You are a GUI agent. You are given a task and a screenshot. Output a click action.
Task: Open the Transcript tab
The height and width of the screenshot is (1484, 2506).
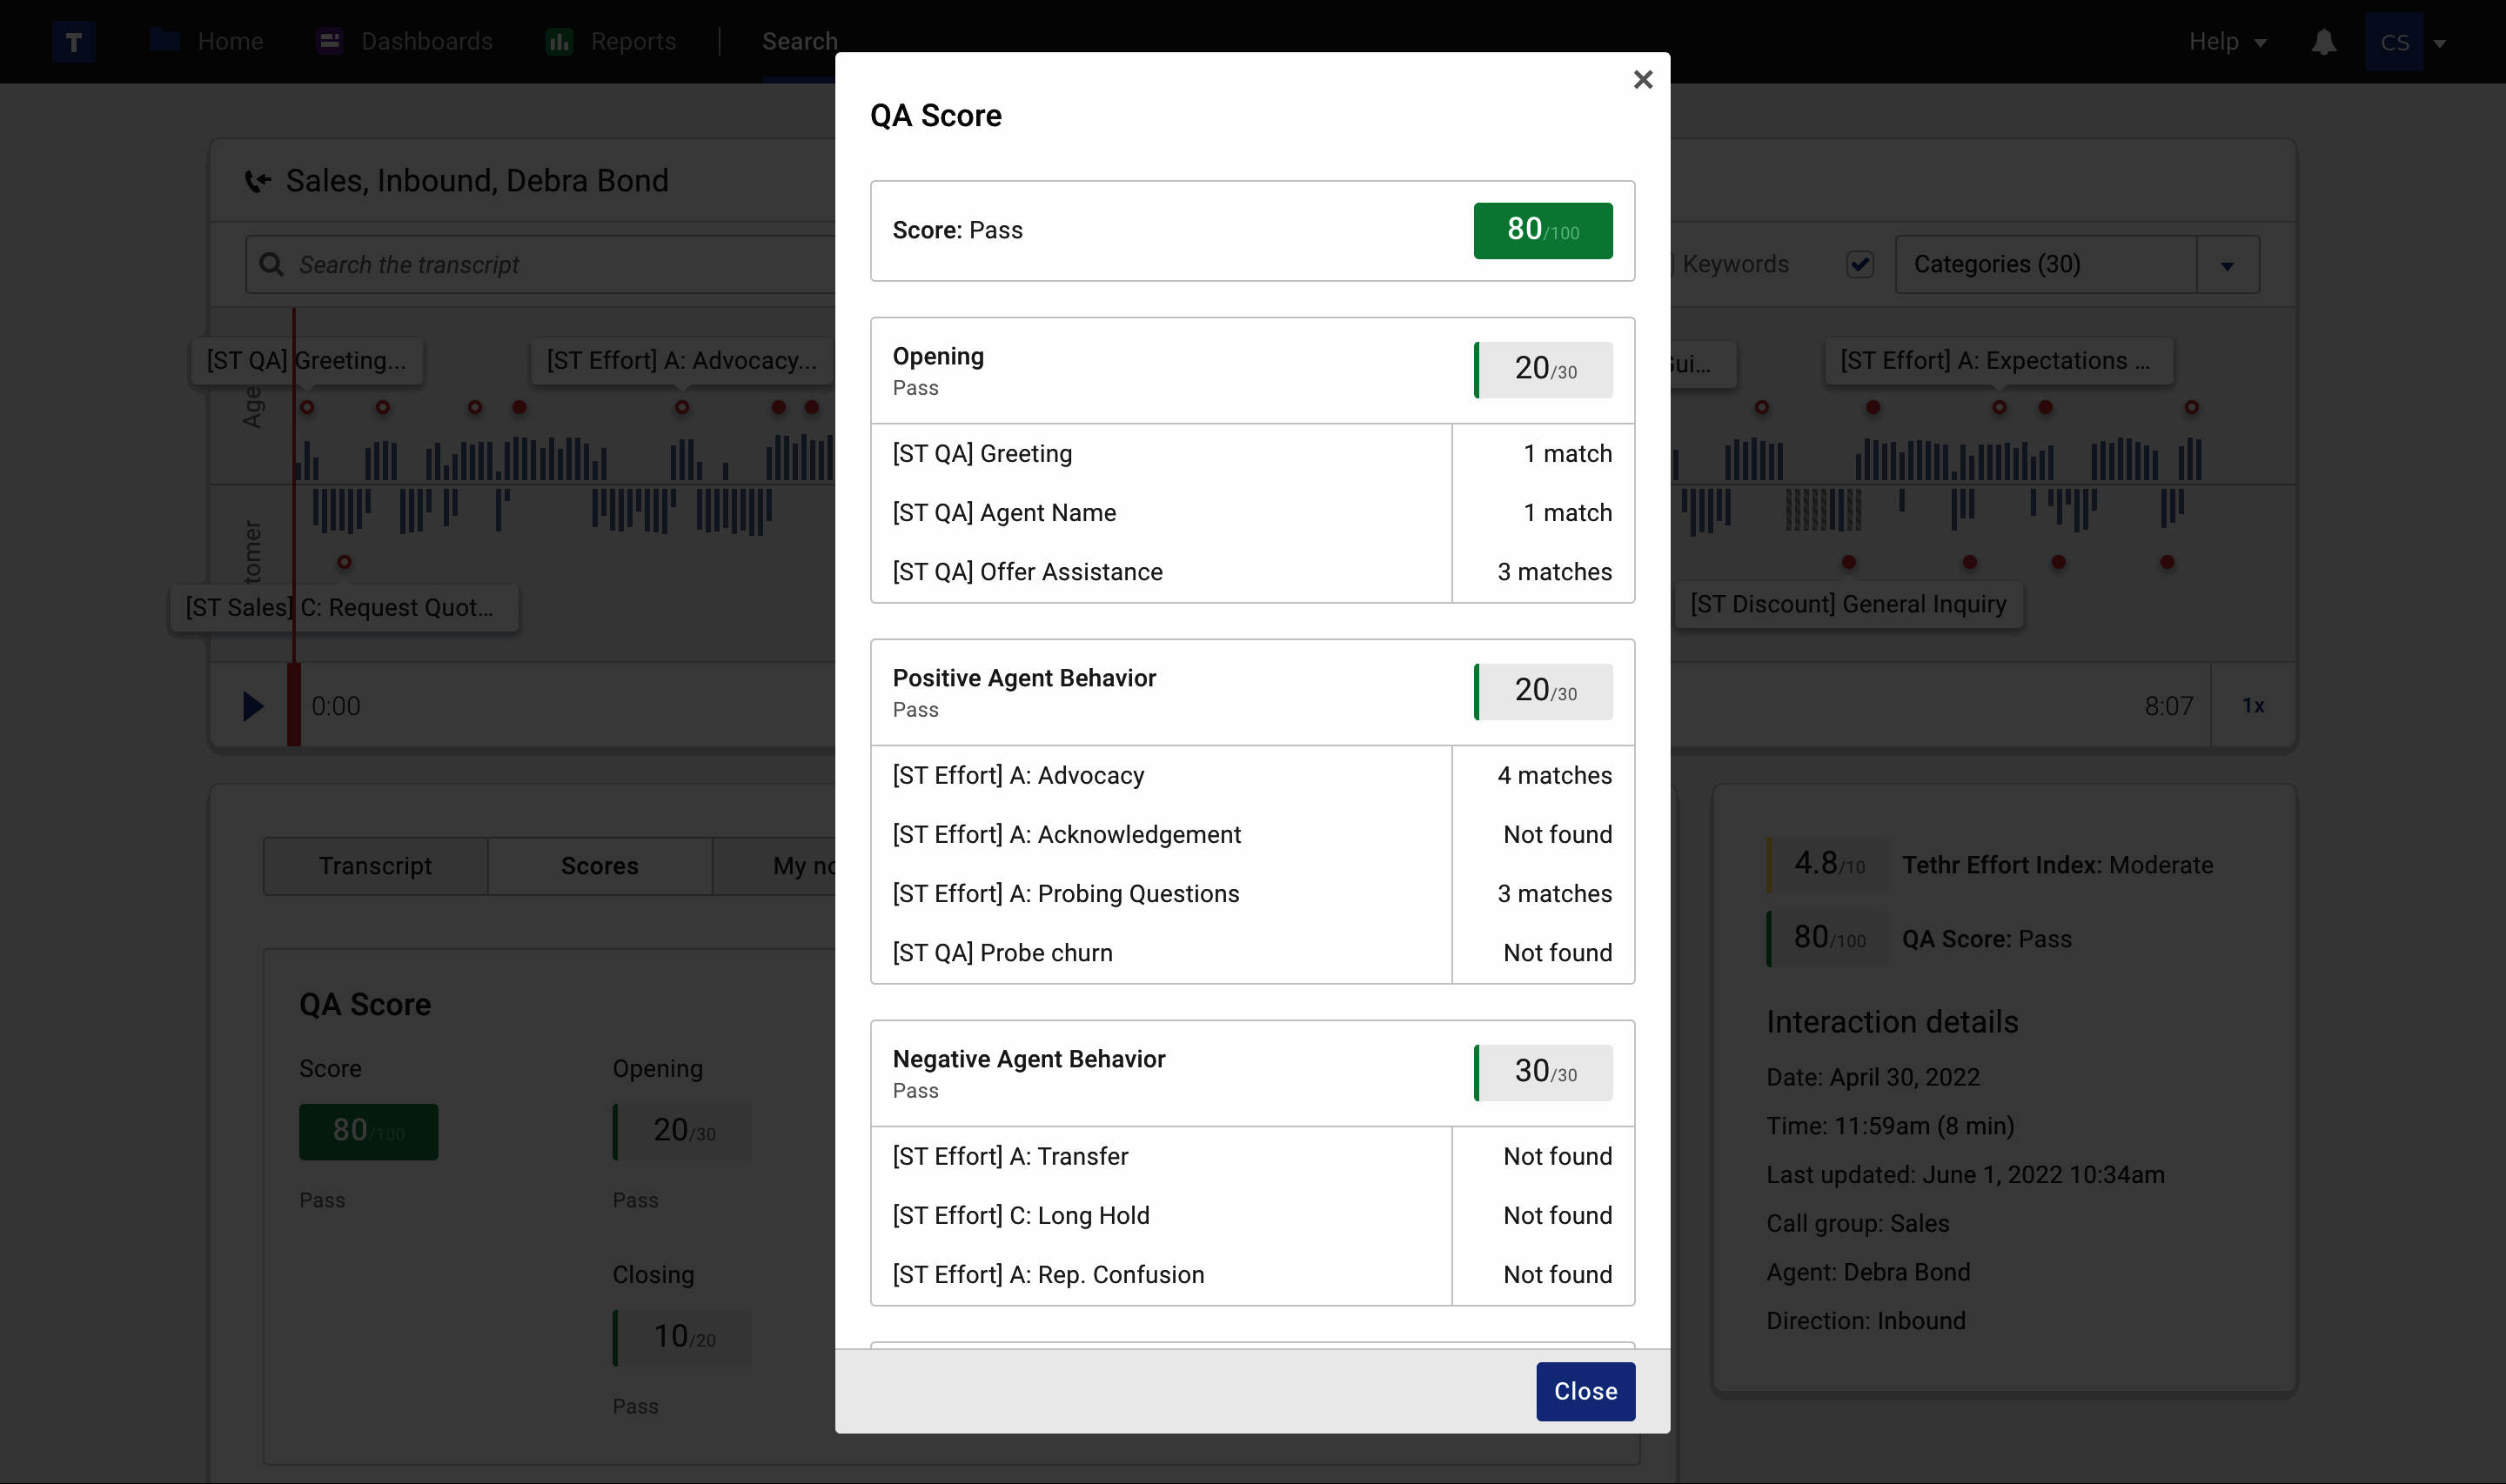[374, 865]
